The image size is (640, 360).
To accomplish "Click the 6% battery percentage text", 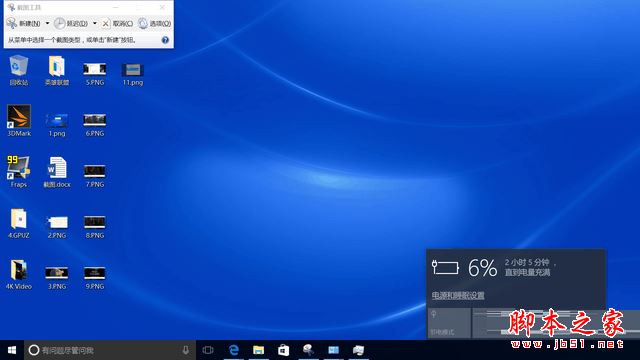I will pos(482,268).
